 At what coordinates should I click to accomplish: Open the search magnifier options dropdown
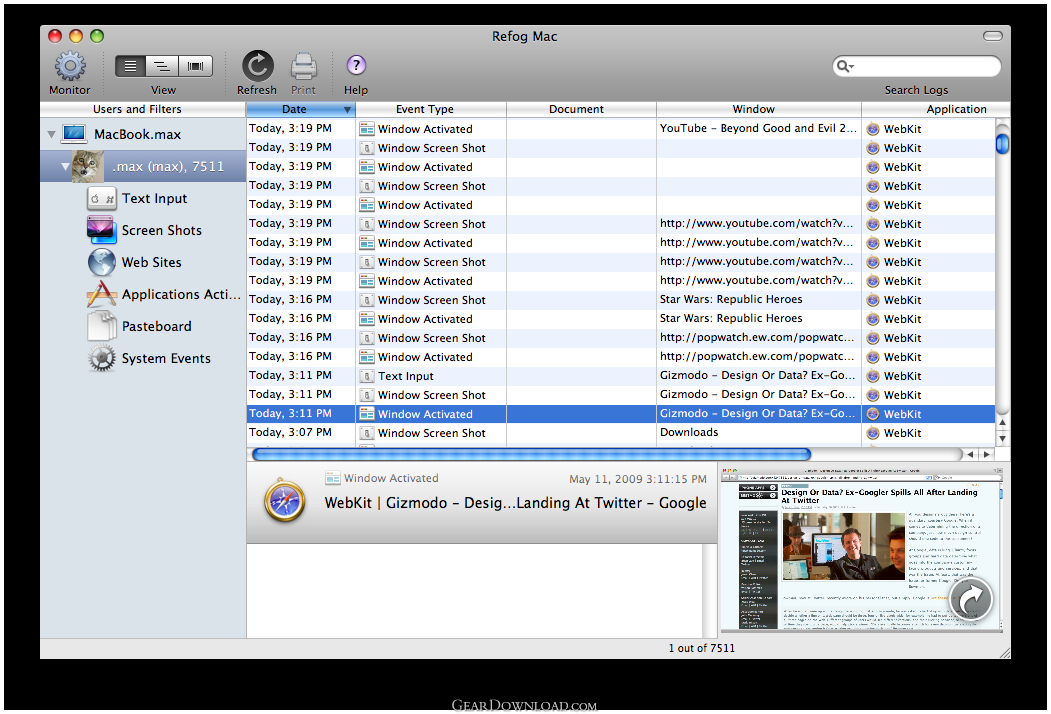845,66
